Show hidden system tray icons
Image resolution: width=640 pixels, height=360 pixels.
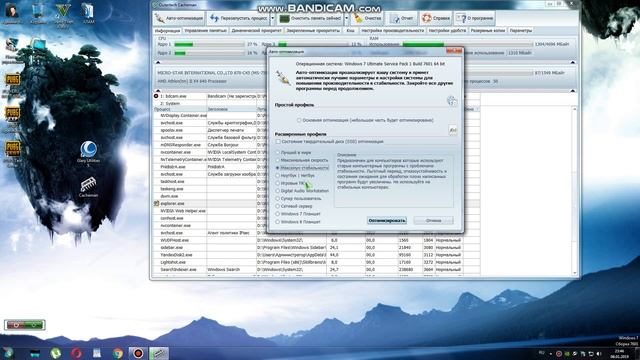(550, 353)
